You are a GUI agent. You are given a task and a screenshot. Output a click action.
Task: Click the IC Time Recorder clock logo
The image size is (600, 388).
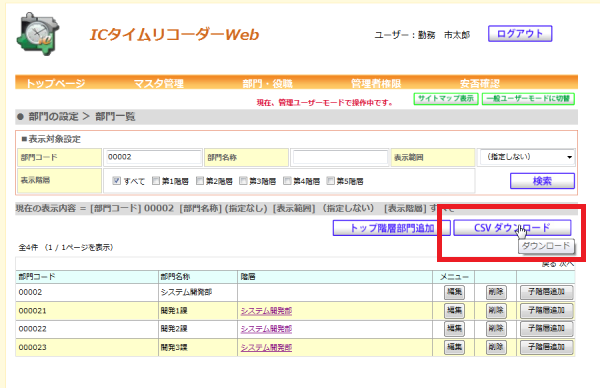point(38,34)
